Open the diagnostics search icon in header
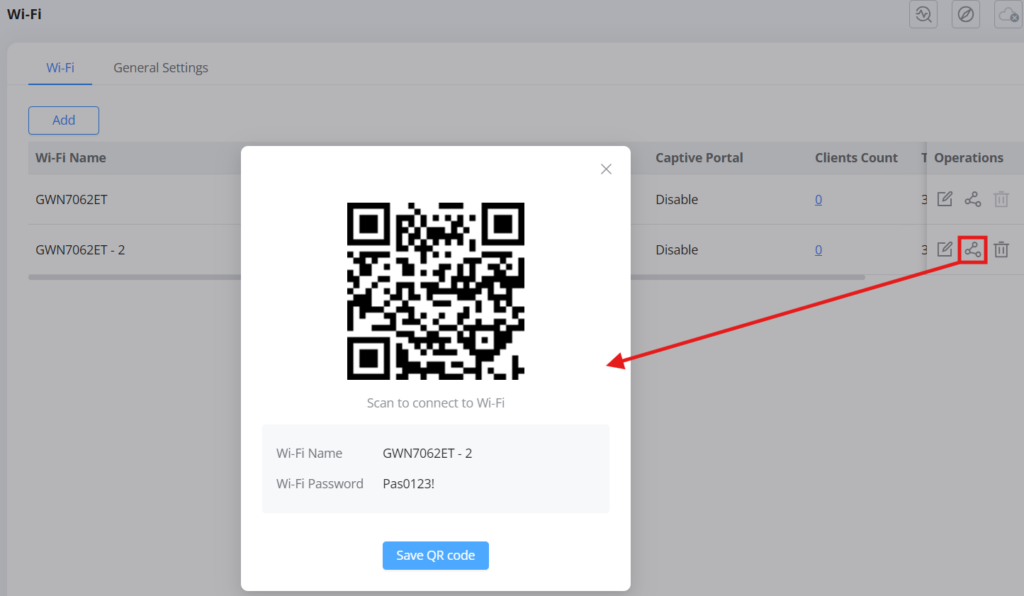Image resolution: width=1024 pixels, height=596 pixels. [923, 14]
